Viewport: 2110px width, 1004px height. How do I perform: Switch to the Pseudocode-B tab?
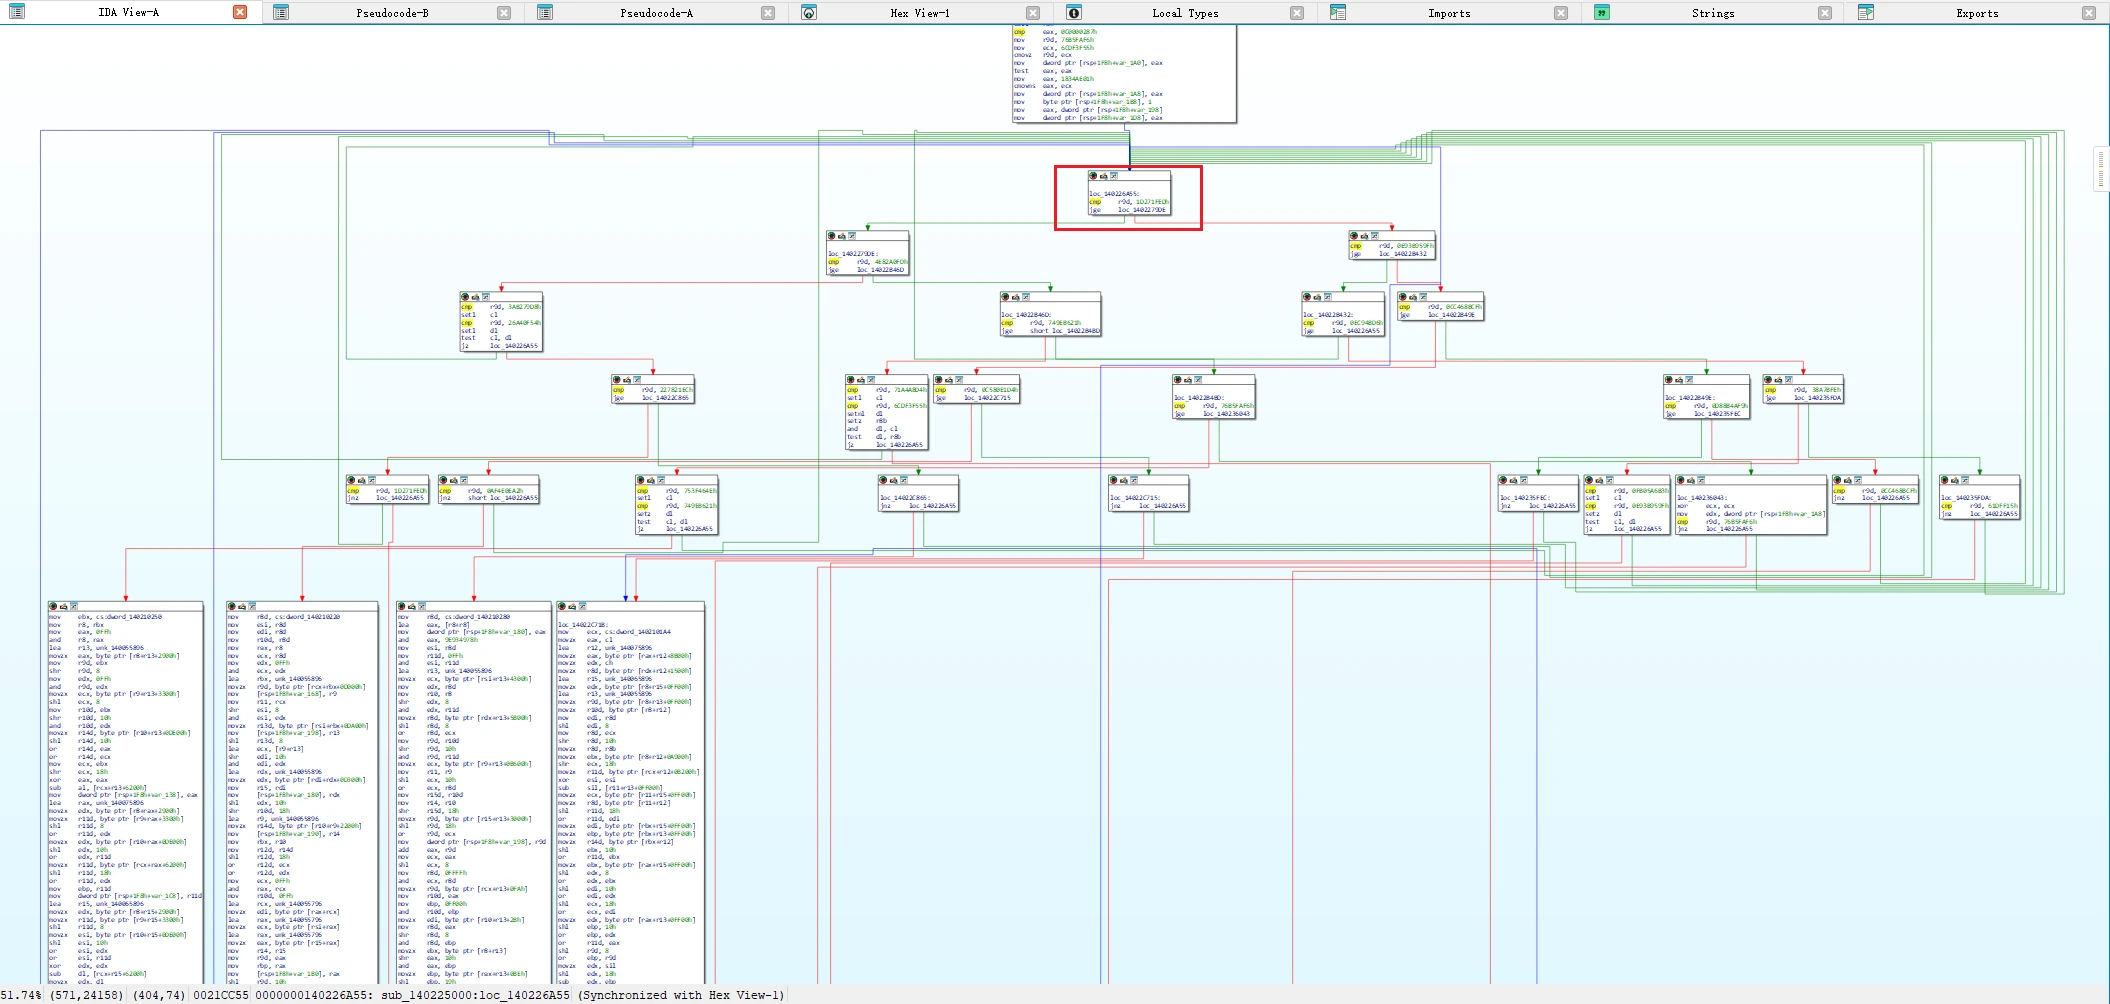[x=392, y=13]
